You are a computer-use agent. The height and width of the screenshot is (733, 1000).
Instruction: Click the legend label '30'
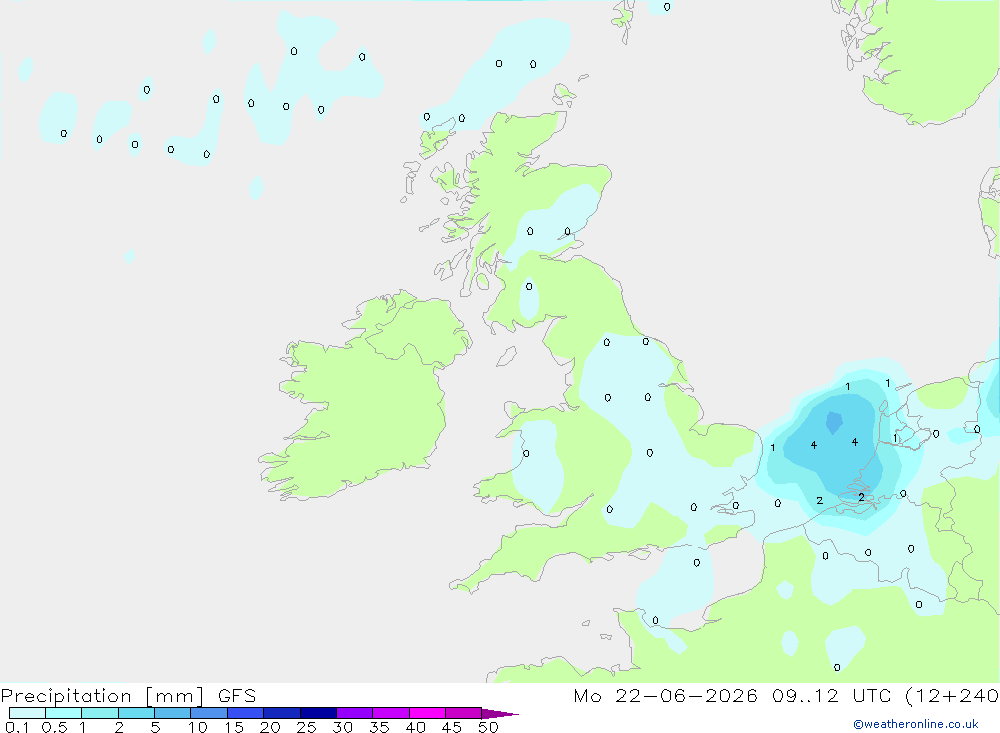(343, 727)
